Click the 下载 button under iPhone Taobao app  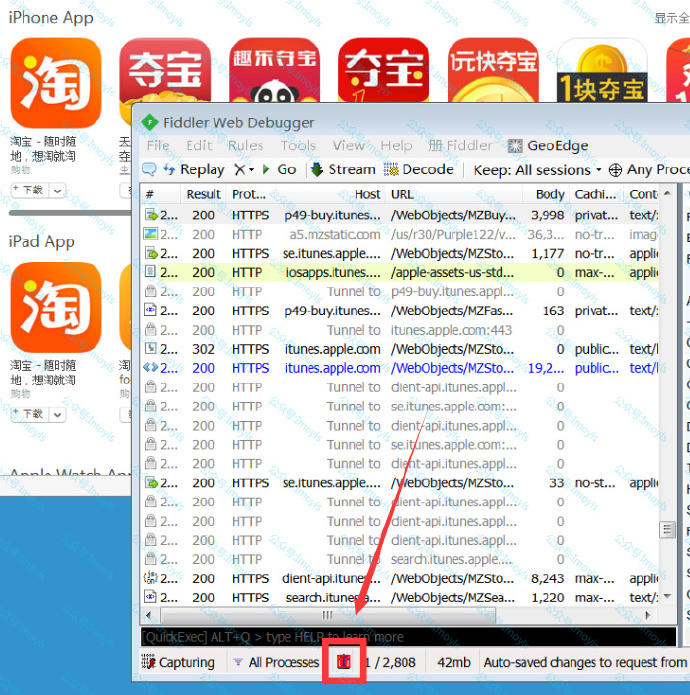tap(30, 190)
